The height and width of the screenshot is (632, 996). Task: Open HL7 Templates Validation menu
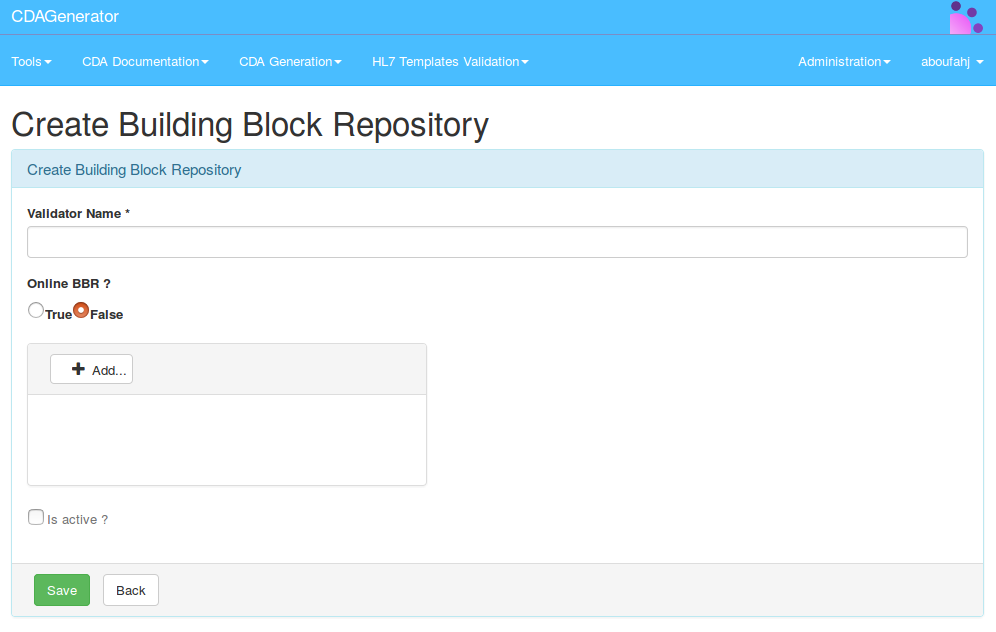pos(450,62)
